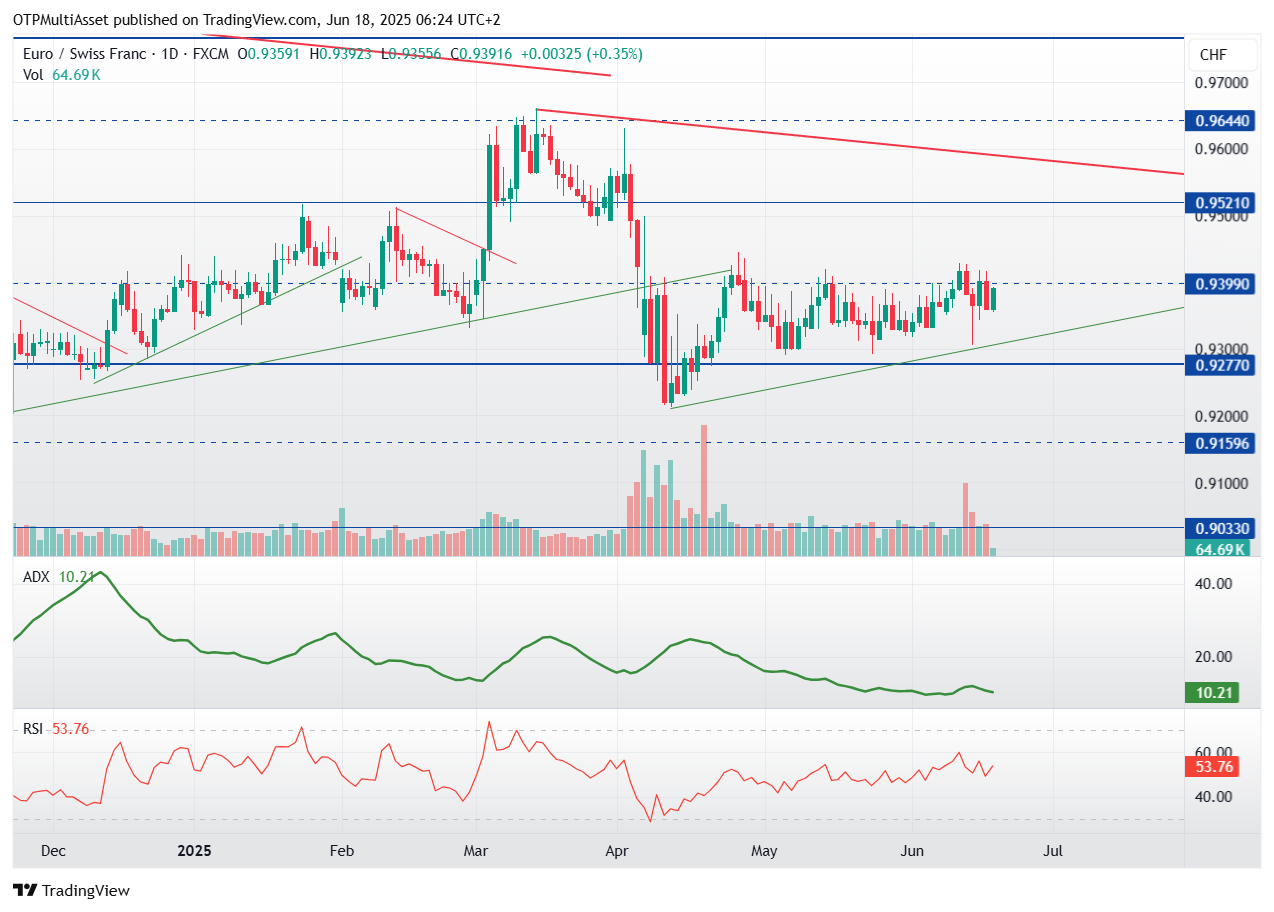The image size is (1274, 912).
Task: Click the Mar label on time axis
Action: (476, 851)
